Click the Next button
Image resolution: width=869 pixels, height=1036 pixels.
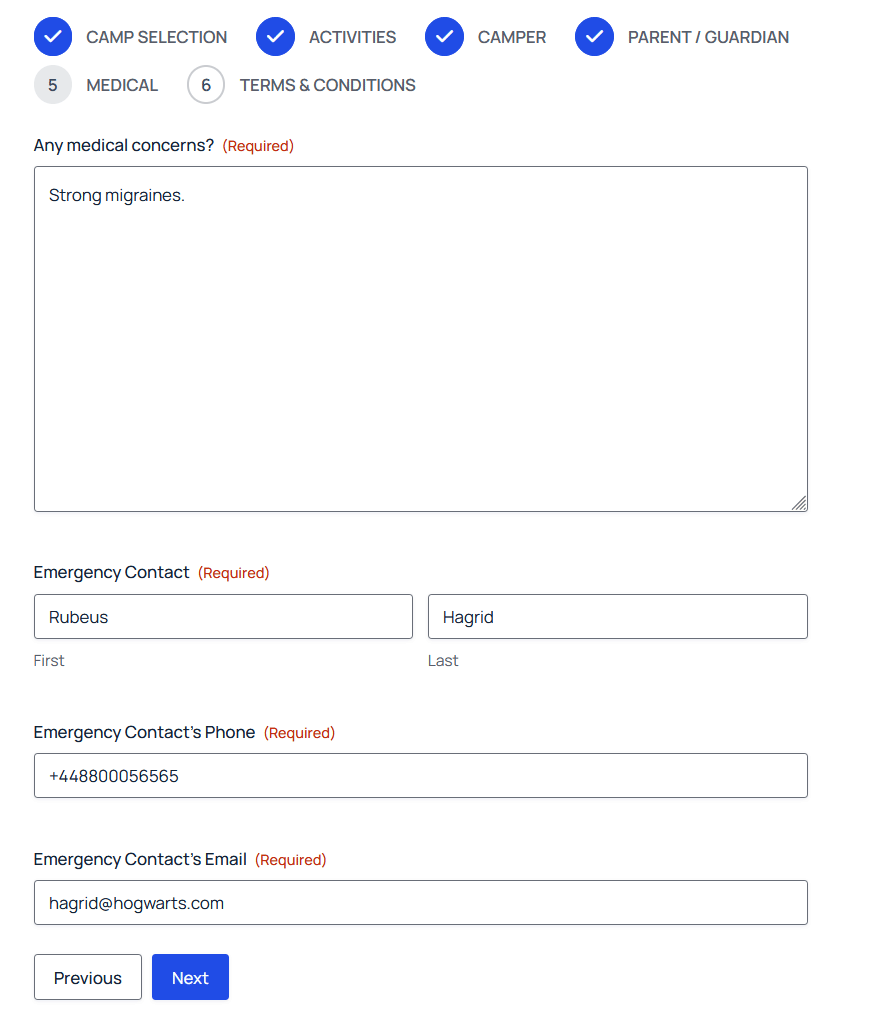pyautogui.click(x=190, y=977)
